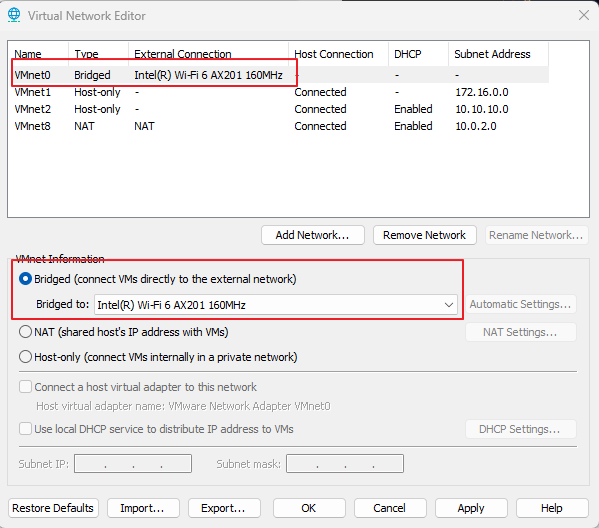The height and width of the screenshot is (528, 599).
Task: Click the 10.0.2.0 subnet address cell
Action: (x=476, y=126)
